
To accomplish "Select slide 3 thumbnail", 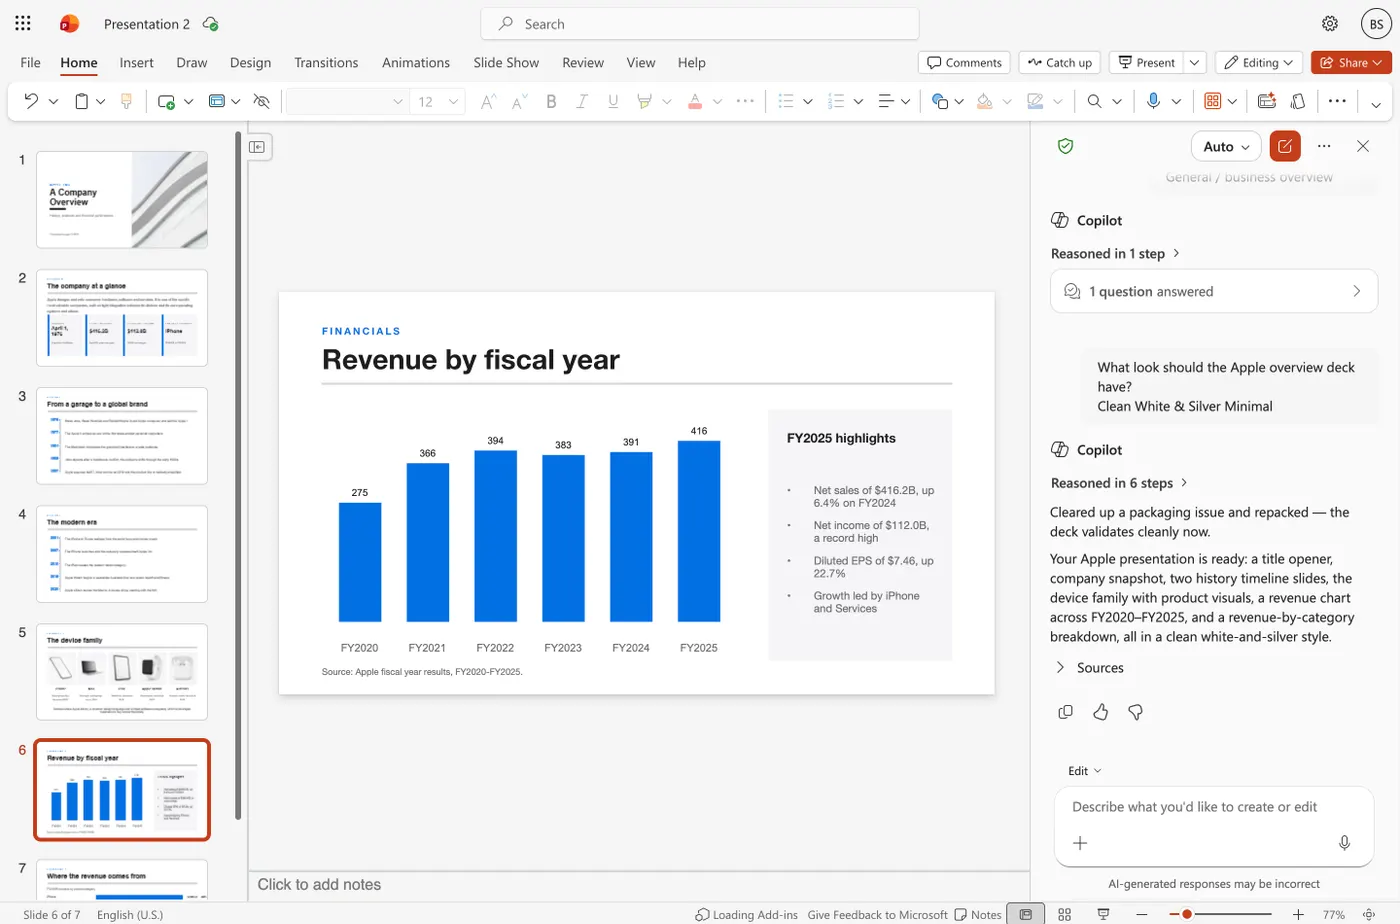I will tap(122, 436).
